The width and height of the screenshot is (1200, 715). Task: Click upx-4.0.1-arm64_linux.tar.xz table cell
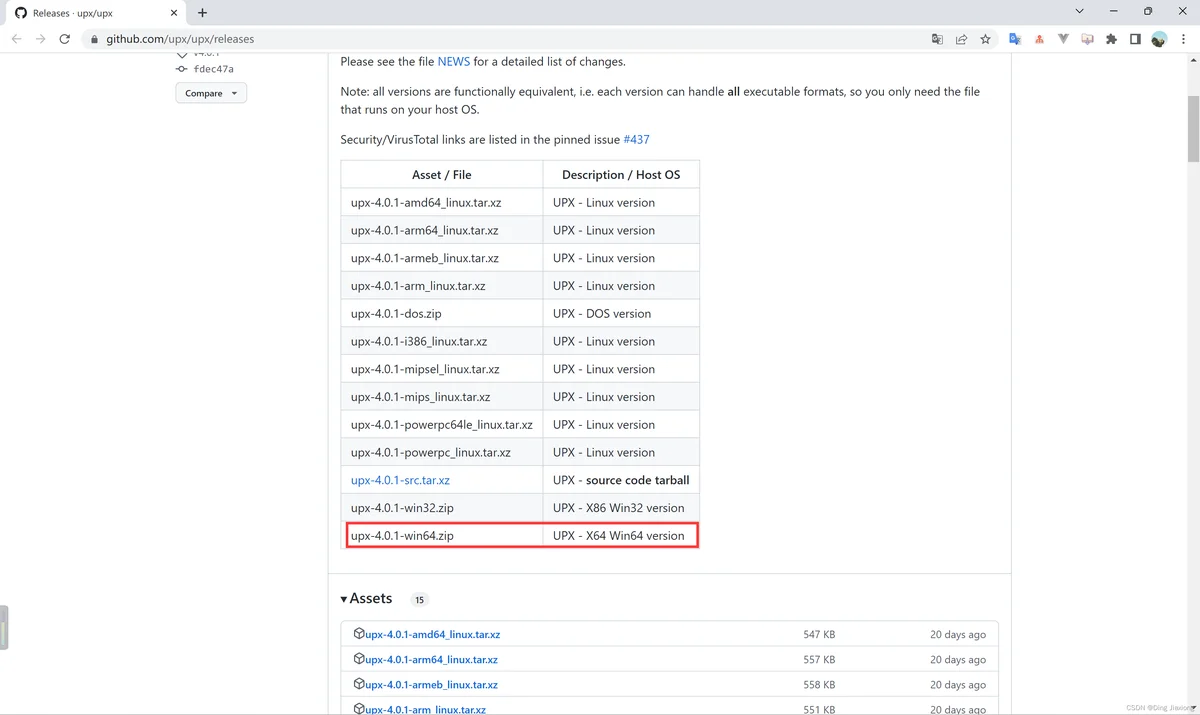442,230
